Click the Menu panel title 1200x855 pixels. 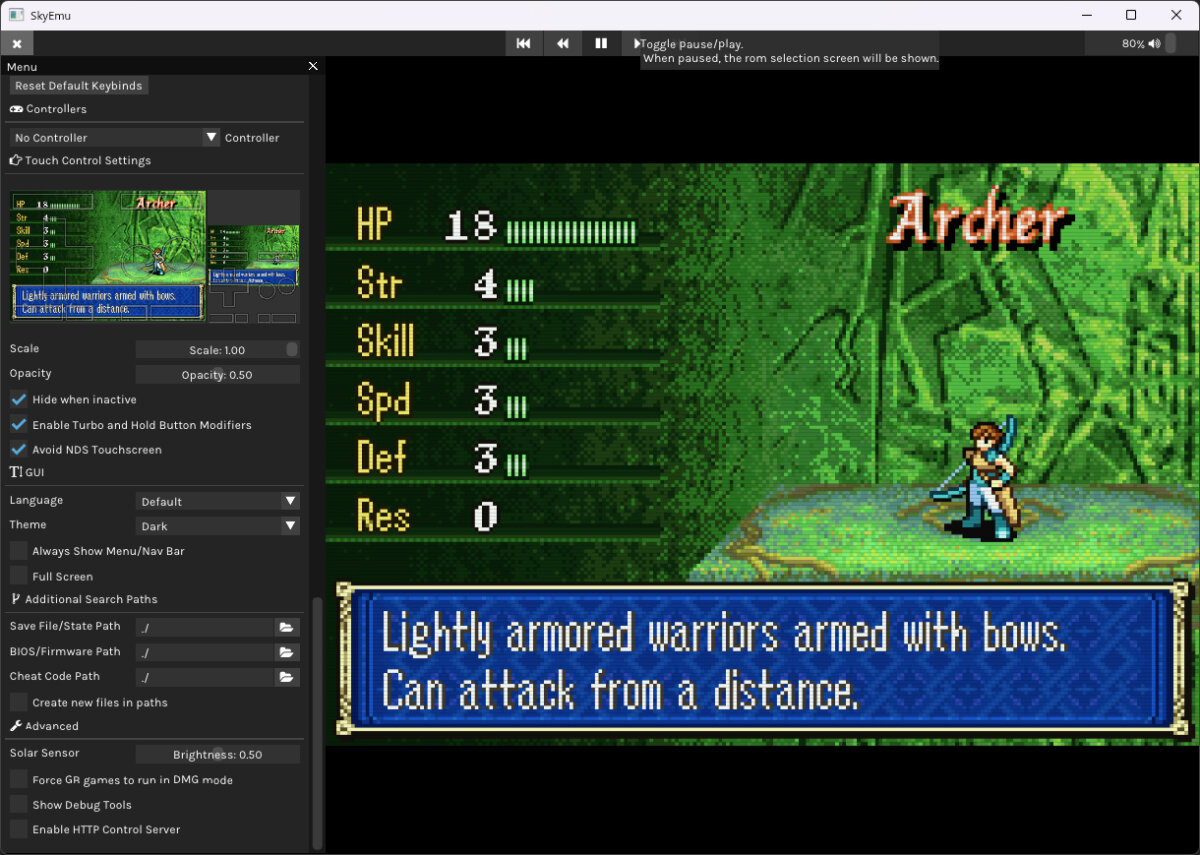pos(22,66)
